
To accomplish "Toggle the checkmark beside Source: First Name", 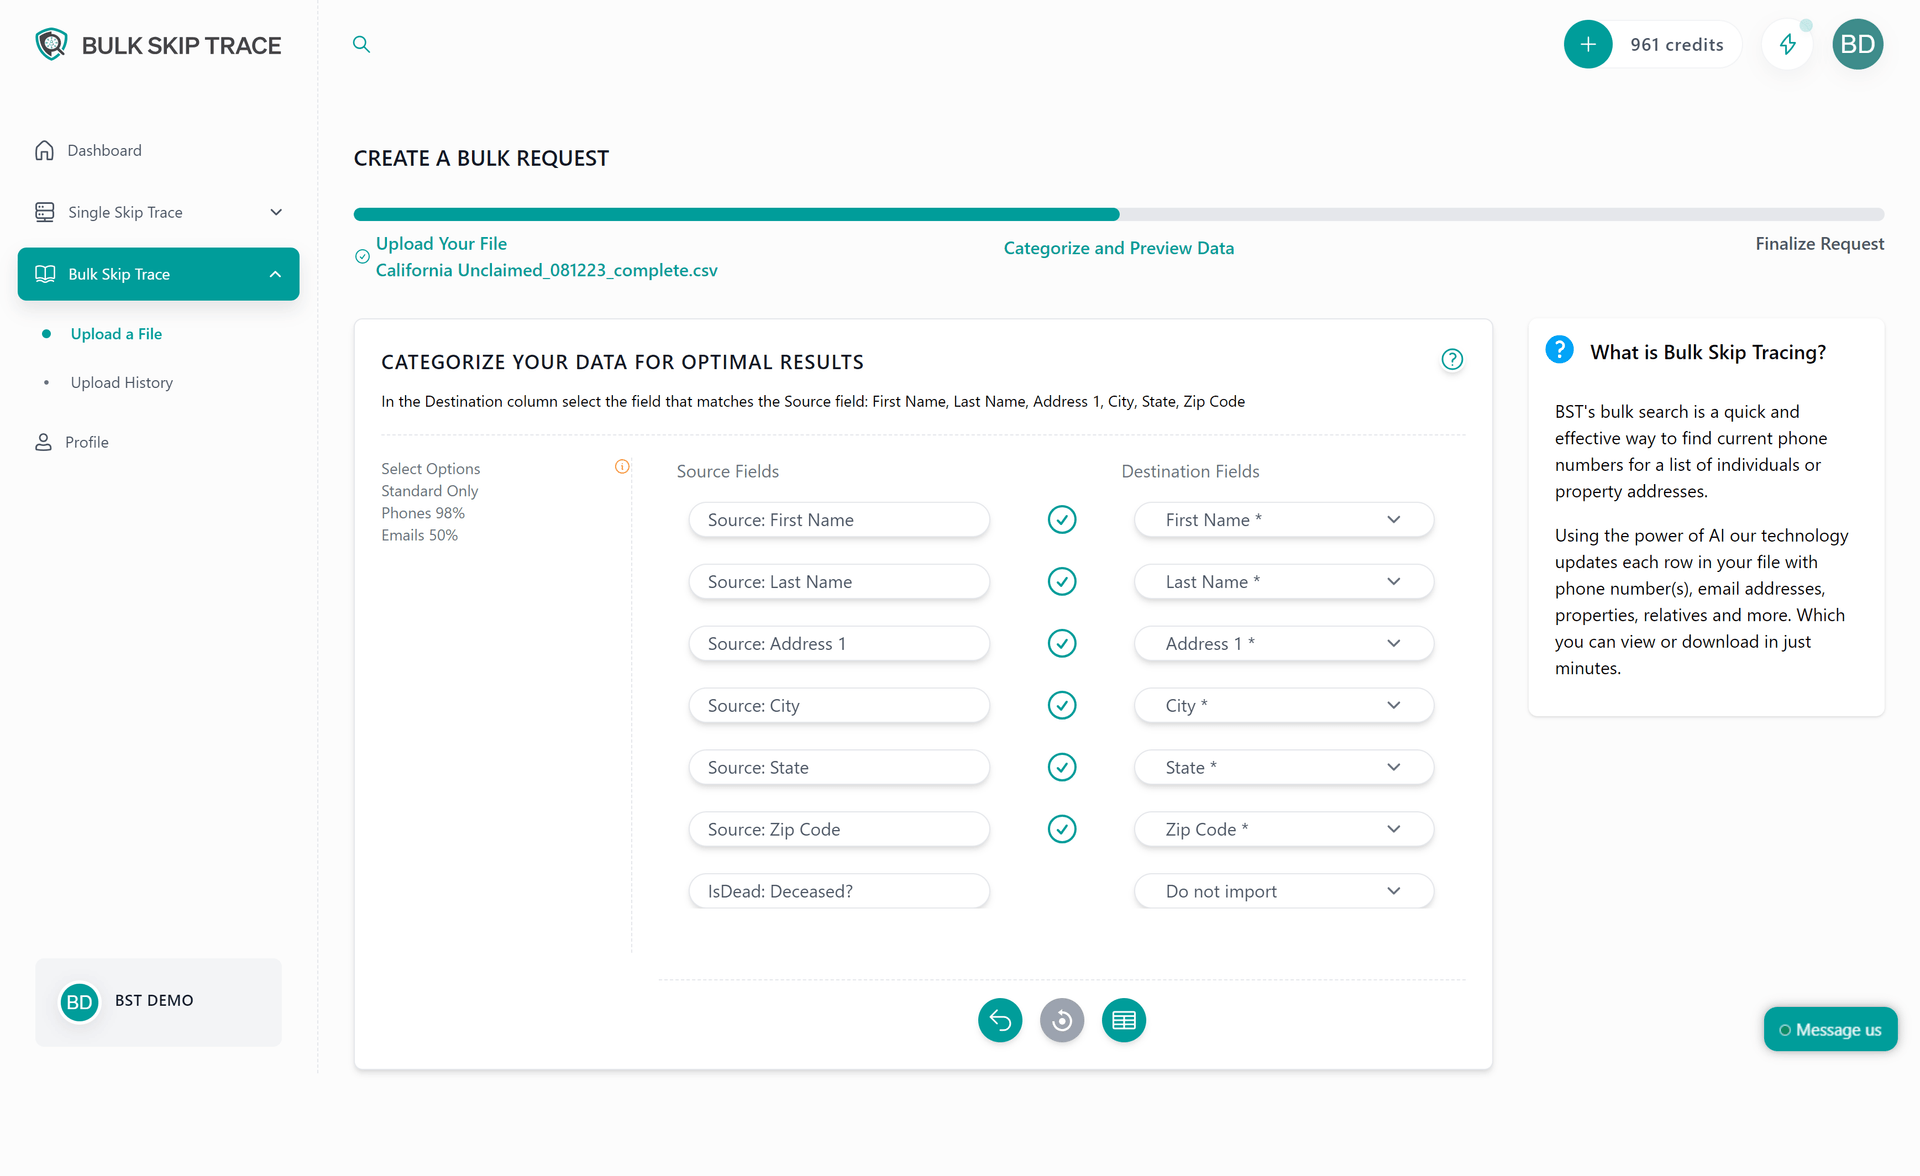I will 1061,519.
